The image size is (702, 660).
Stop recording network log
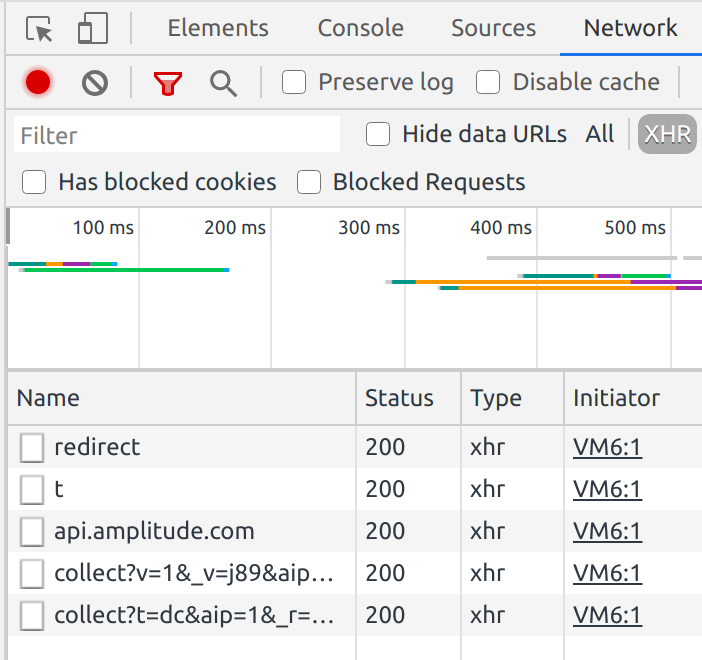click(x=38, y=83)
